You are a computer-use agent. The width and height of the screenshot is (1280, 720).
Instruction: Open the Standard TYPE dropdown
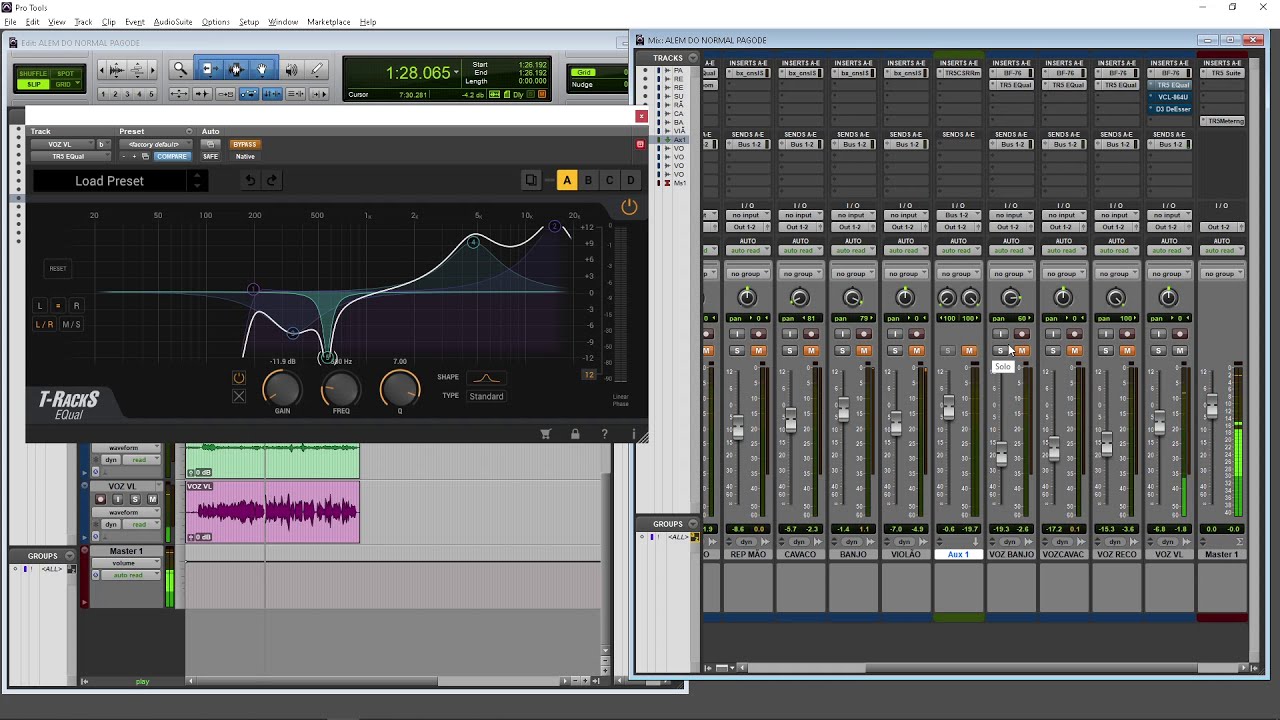pos(487,396)
